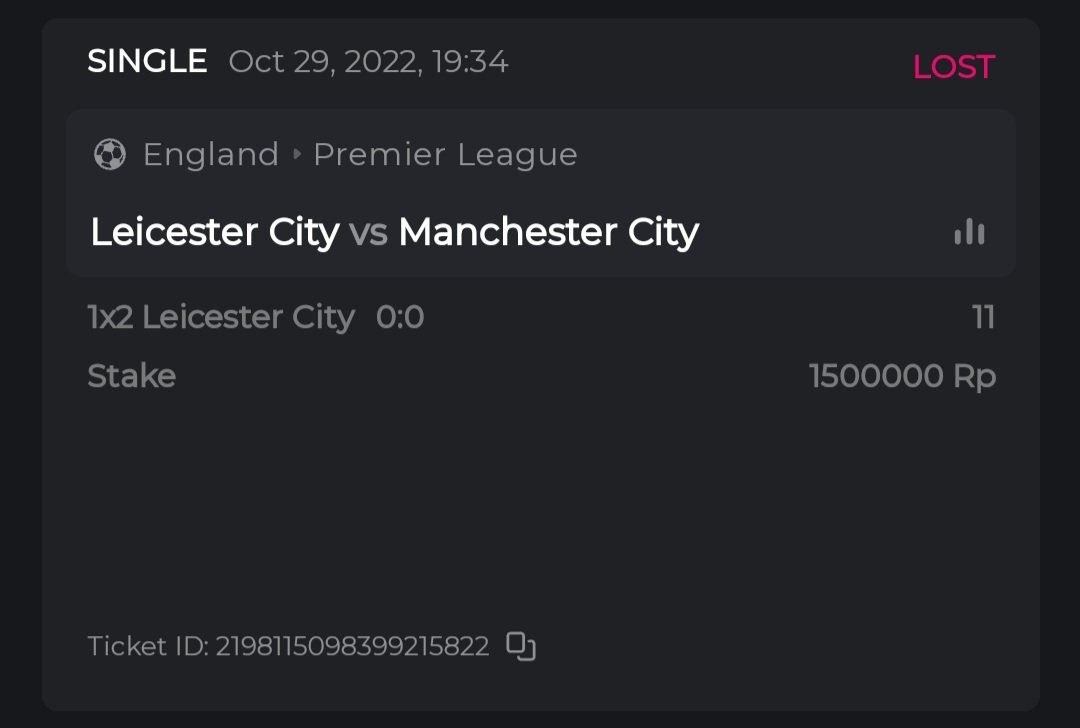Click the 19:34 time in the header
The width and height of the screenshot is (1080, 728).
tap(470, 62)
